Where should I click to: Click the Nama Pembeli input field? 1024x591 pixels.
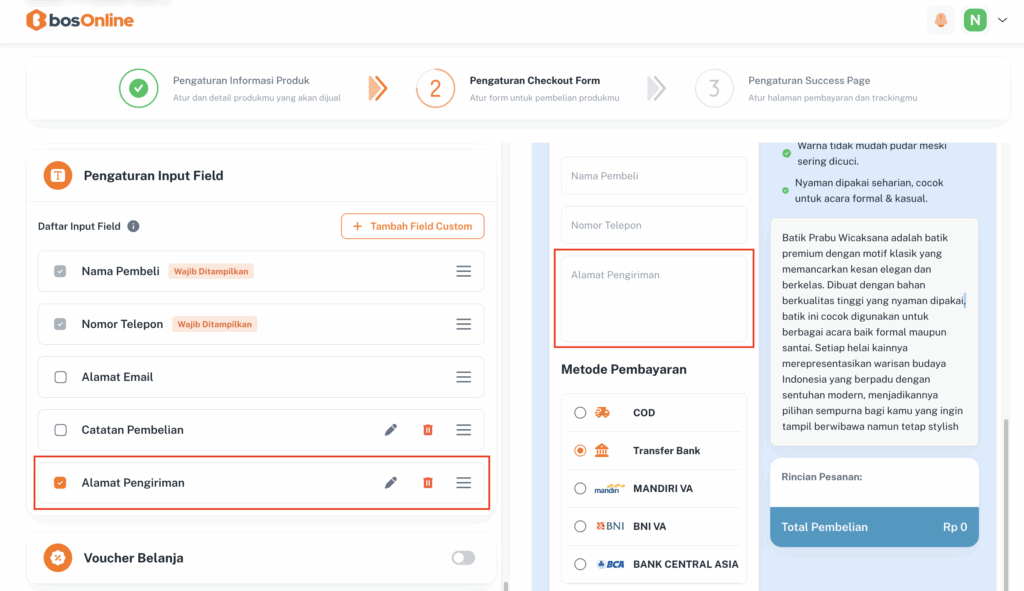[653, 176]
